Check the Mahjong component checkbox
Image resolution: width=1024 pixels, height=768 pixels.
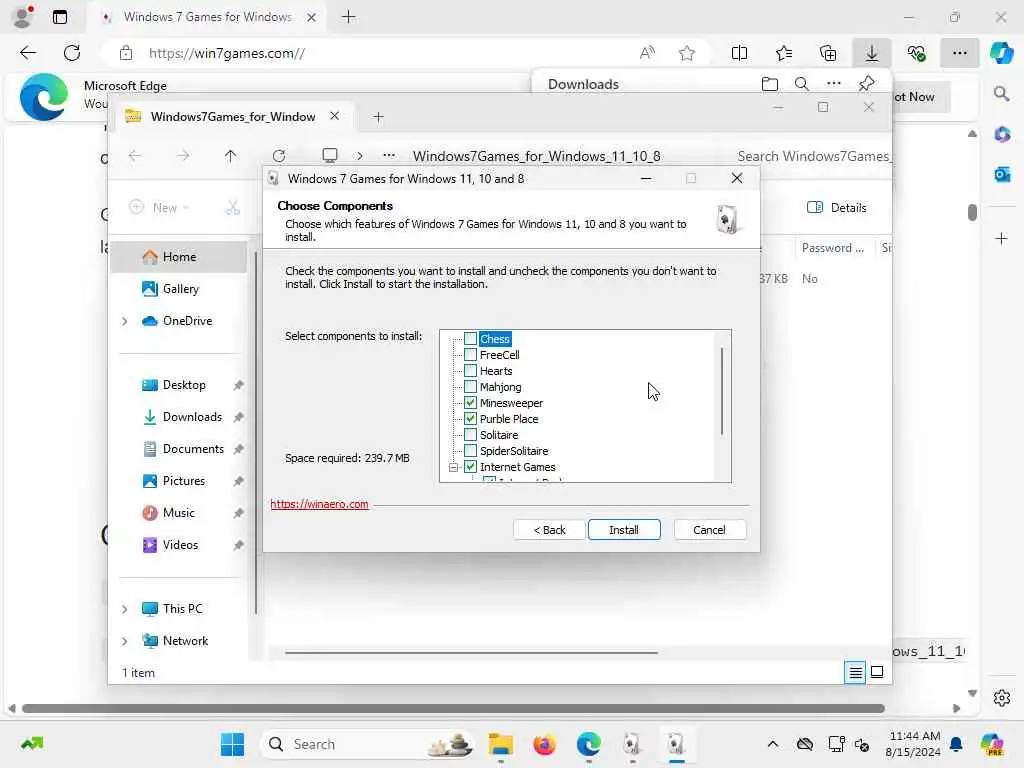coord(470,387)
